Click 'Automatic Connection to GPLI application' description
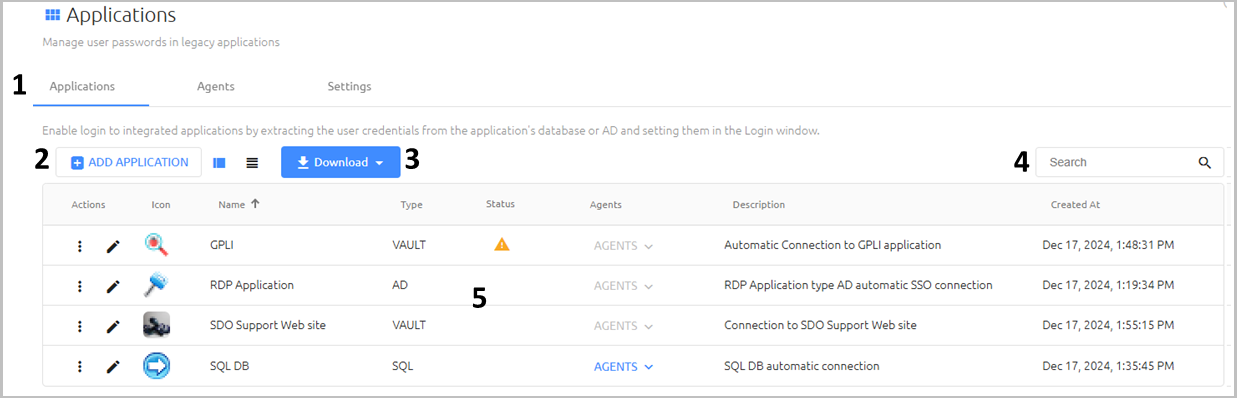1237x398 pixels. [832, 245]
